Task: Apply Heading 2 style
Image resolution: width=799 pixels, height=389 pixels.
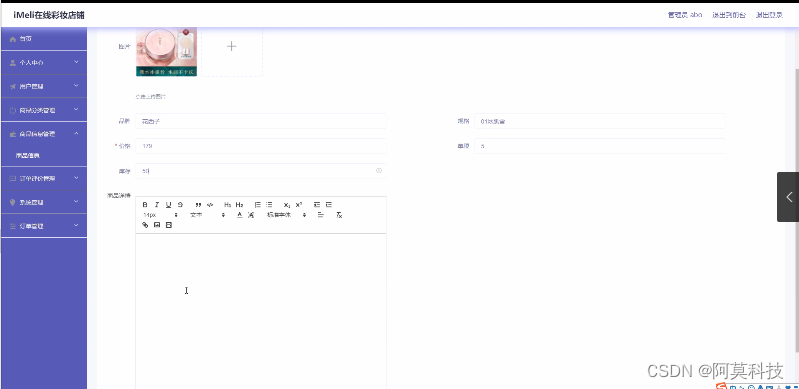Action: [239, 204]
